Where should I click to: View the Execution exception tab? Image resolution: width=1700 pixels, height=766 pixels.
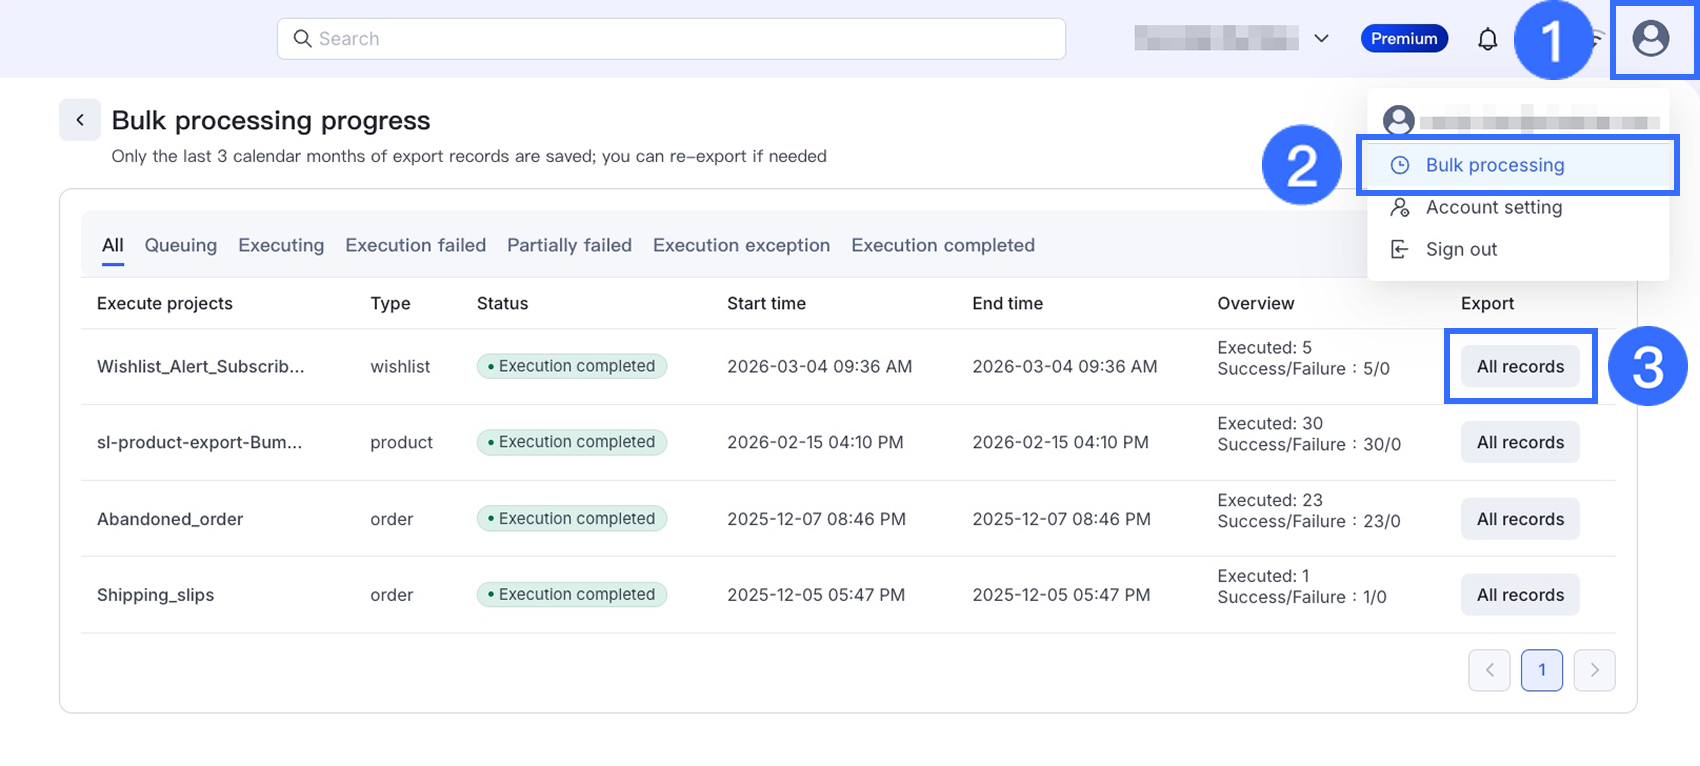pyautogui.click(x=741, y=245)
